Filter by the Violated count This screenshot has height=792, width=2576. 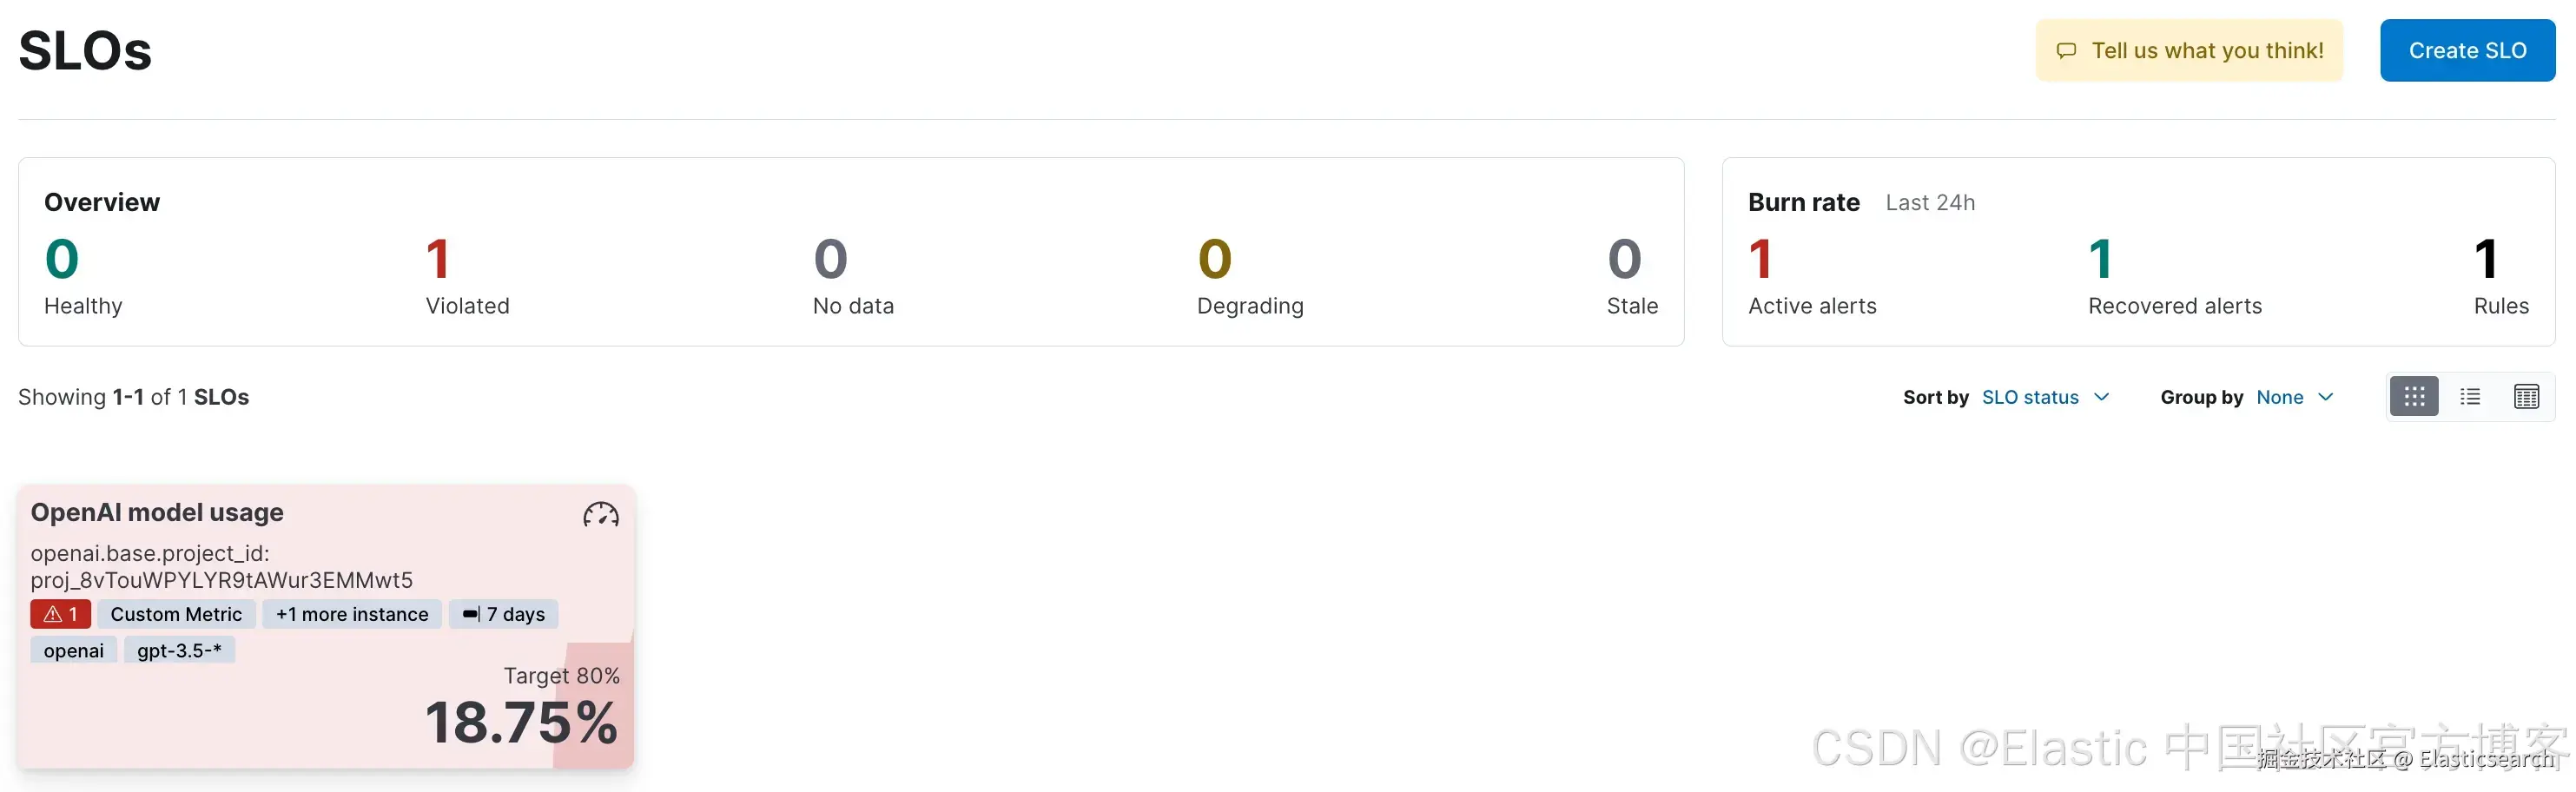[x=438, y=260]
